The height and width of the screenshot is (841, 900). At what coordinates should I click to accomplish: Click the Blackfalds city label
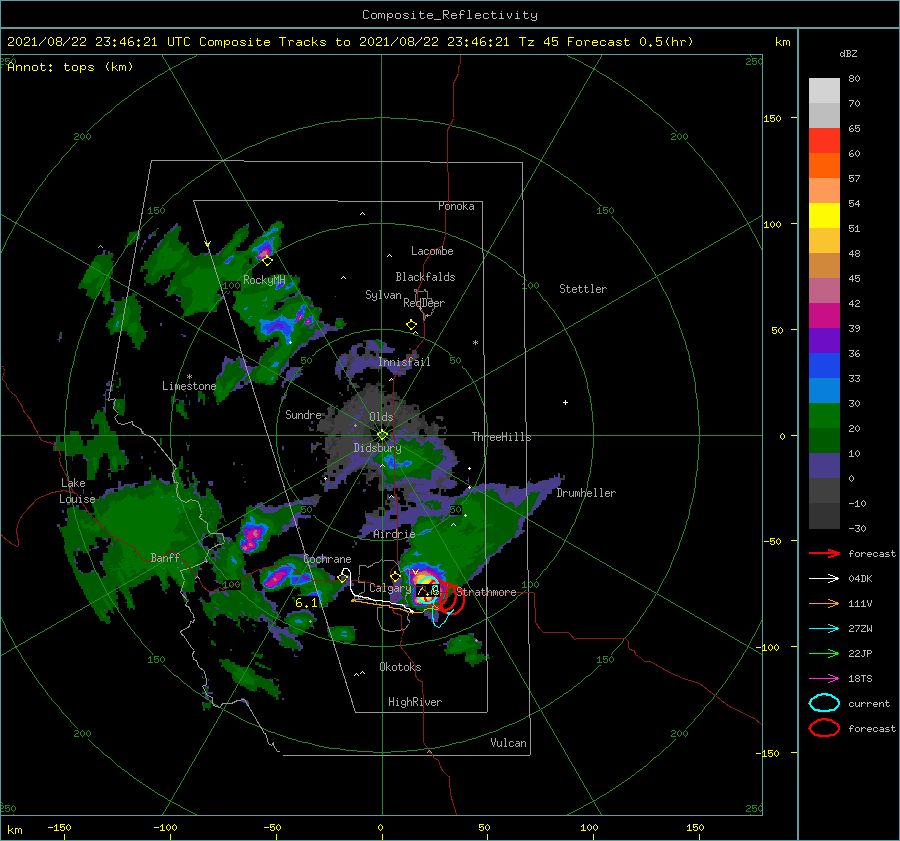(425, 277)
